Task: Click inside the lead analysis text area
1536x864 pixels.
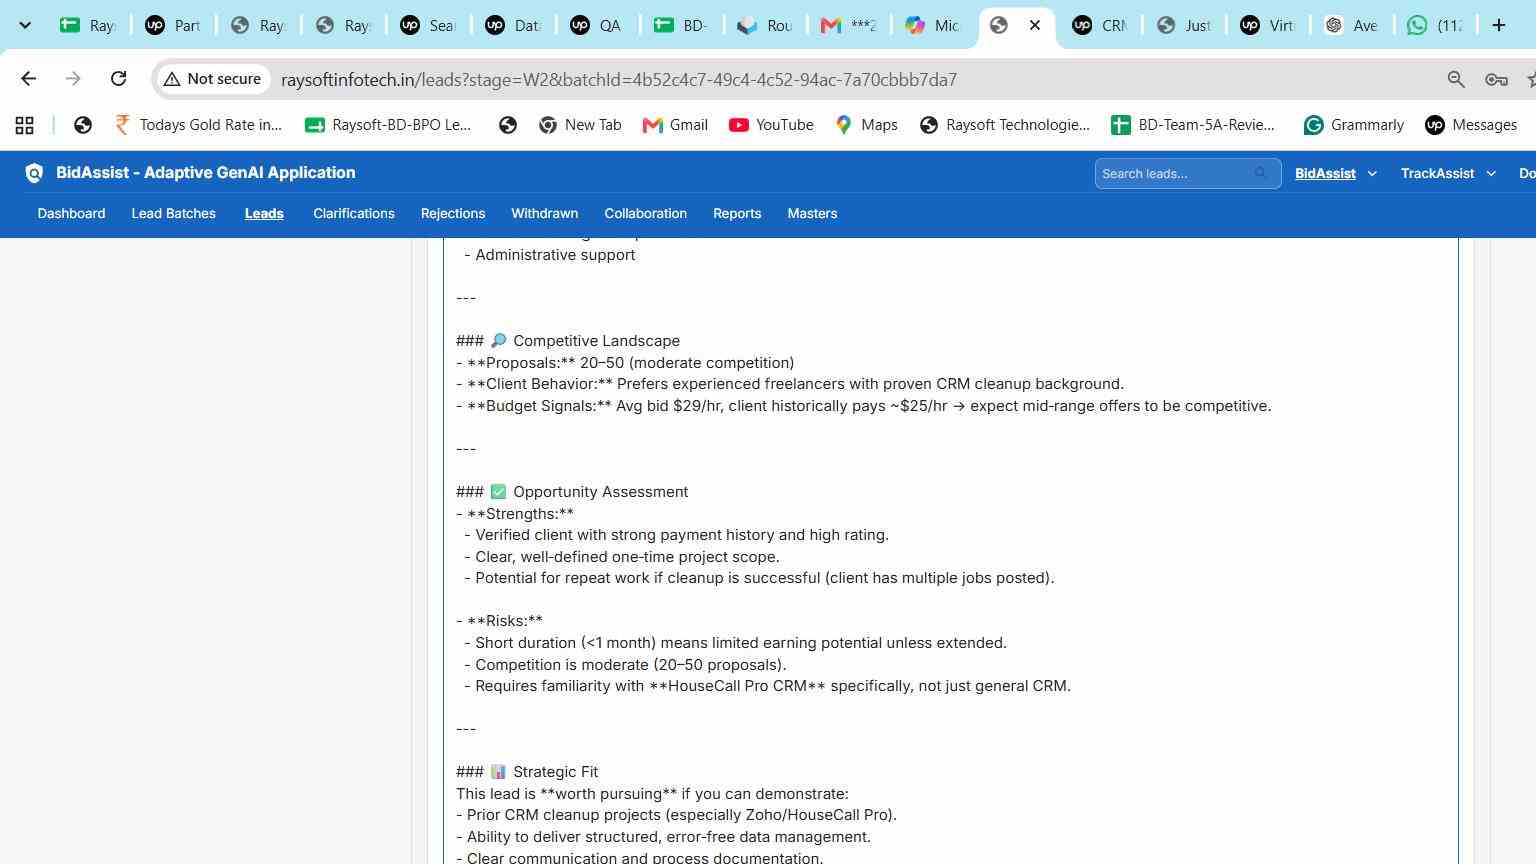Action: (950, 550)
